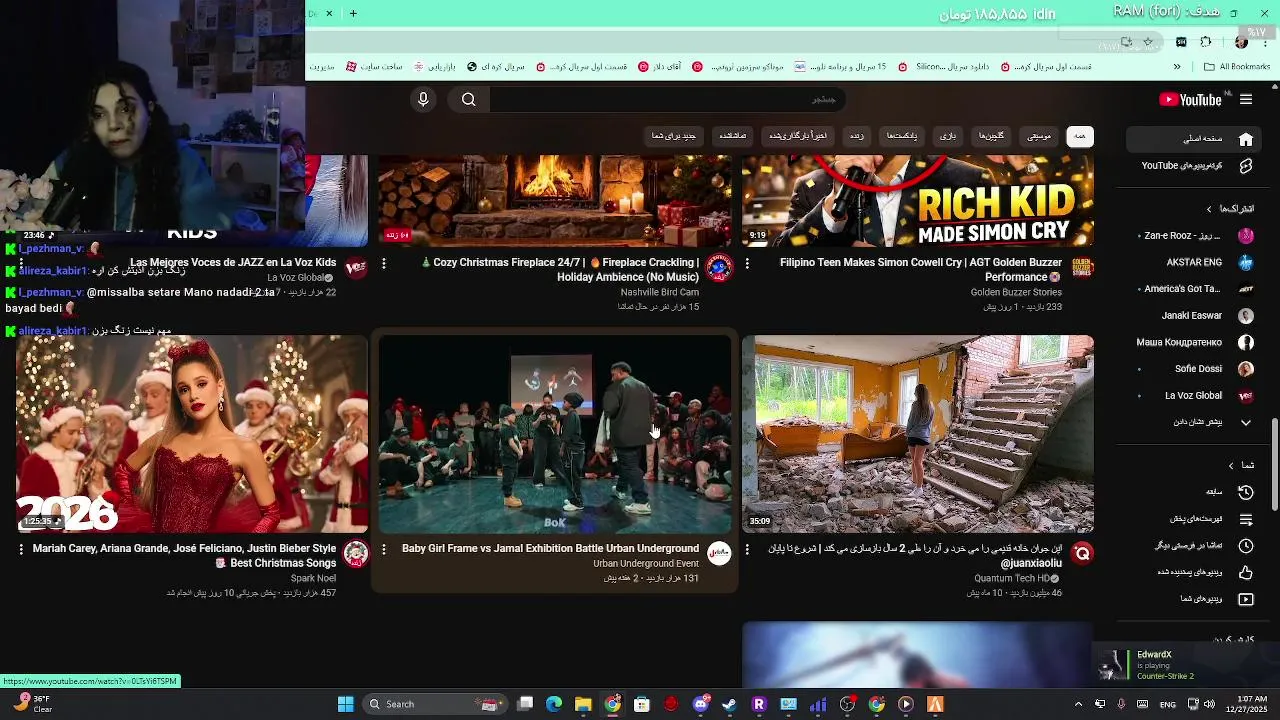
Task: Select the Music (موسیقی) filter chip
Action: click(1039, 136)
